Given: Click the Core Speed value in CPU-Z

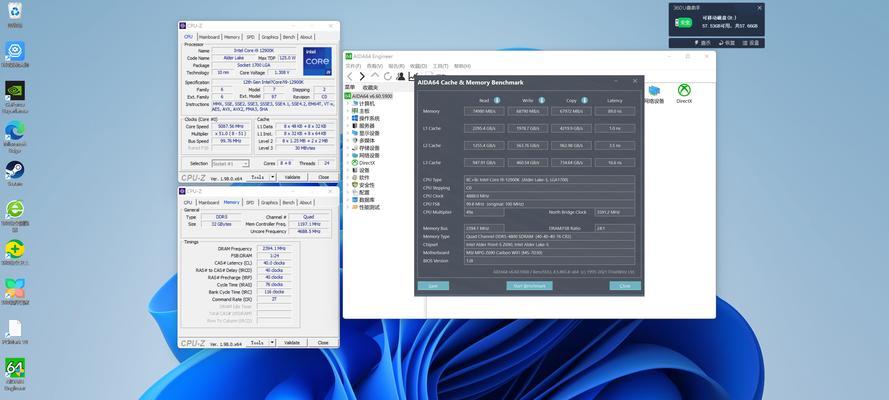Looking at the screenshot, I should [x=231, y=126].
